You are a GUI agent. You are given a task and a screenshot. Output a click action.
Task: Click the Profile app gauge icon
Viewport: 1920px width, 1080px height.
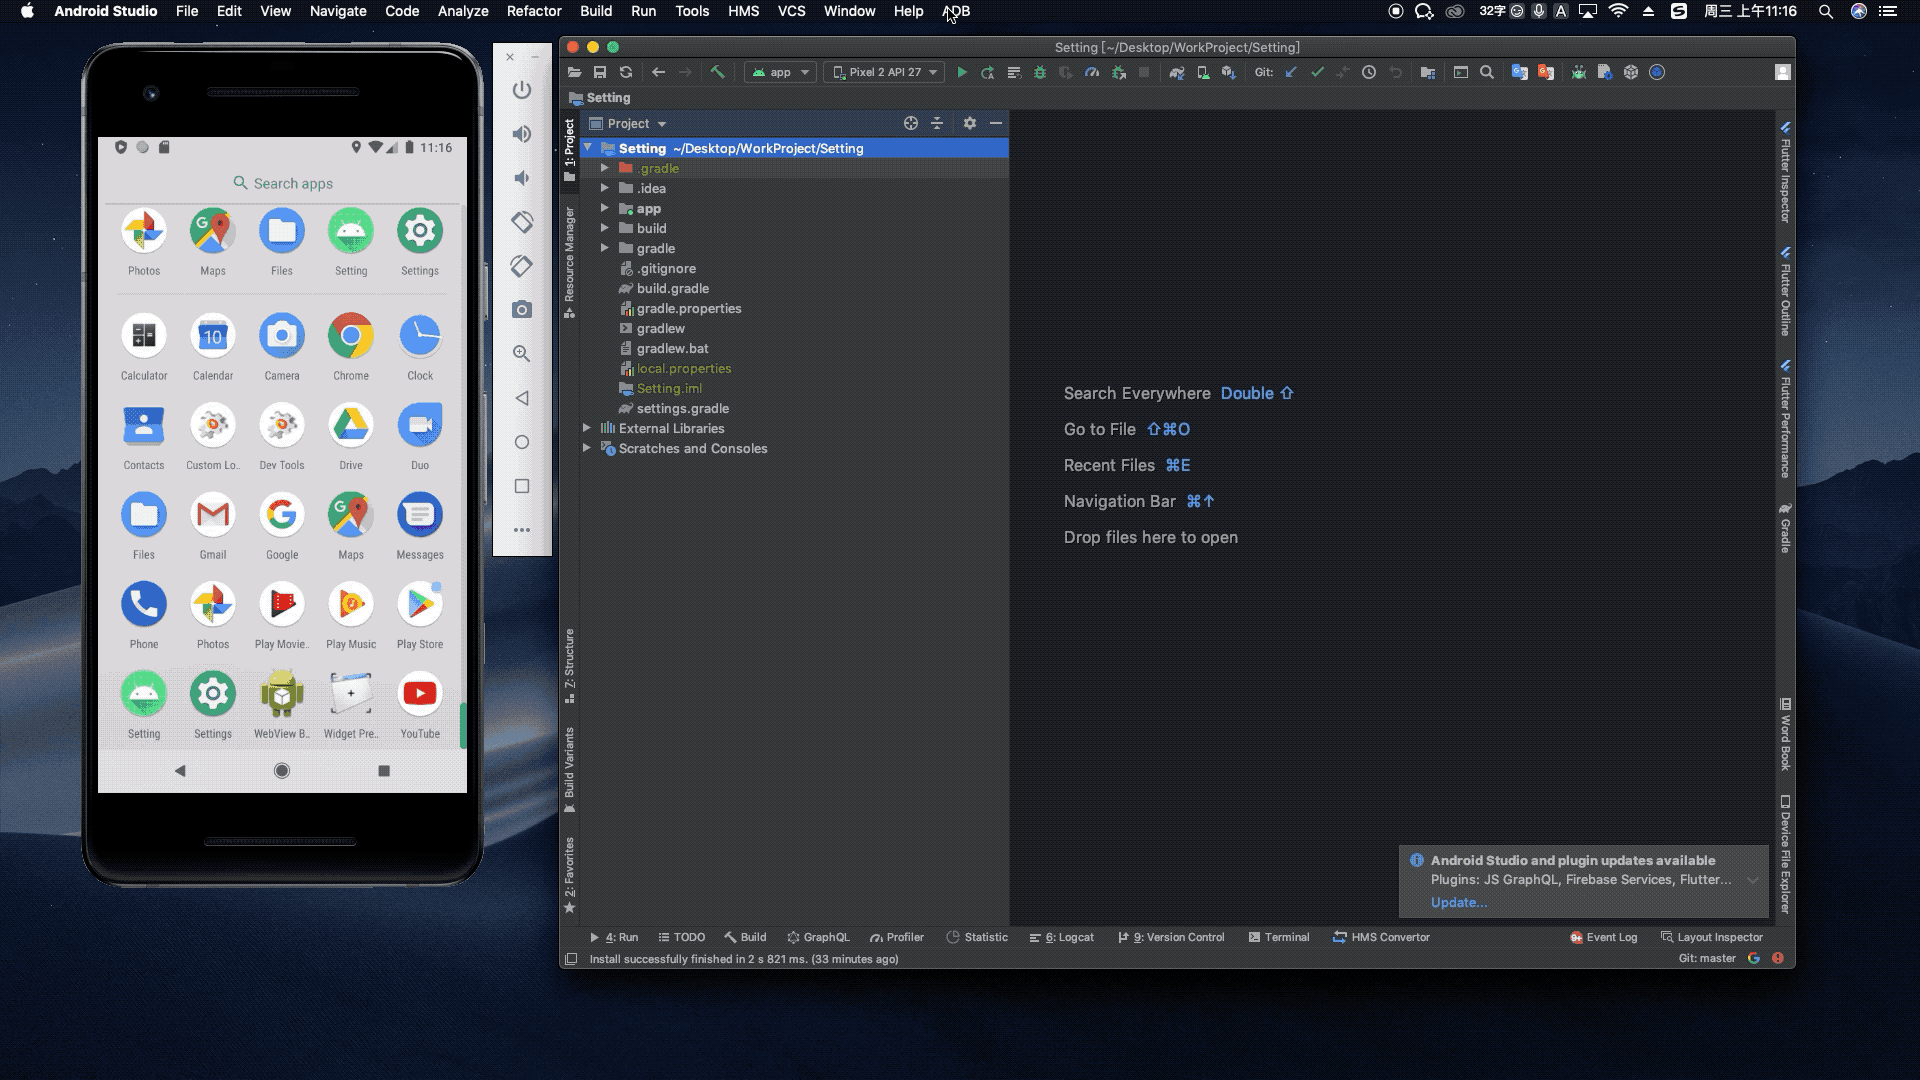coord(1092,72)
